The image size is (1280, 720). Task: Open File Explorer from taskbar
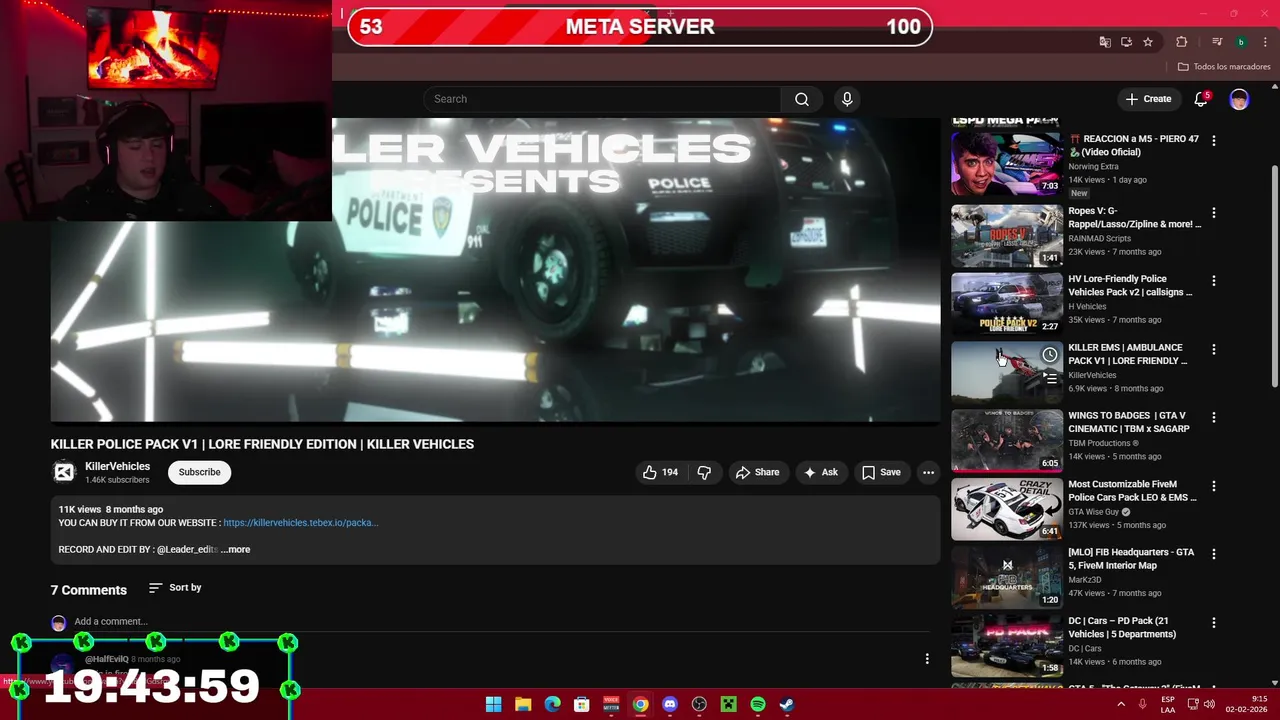(x=523, y=704)
